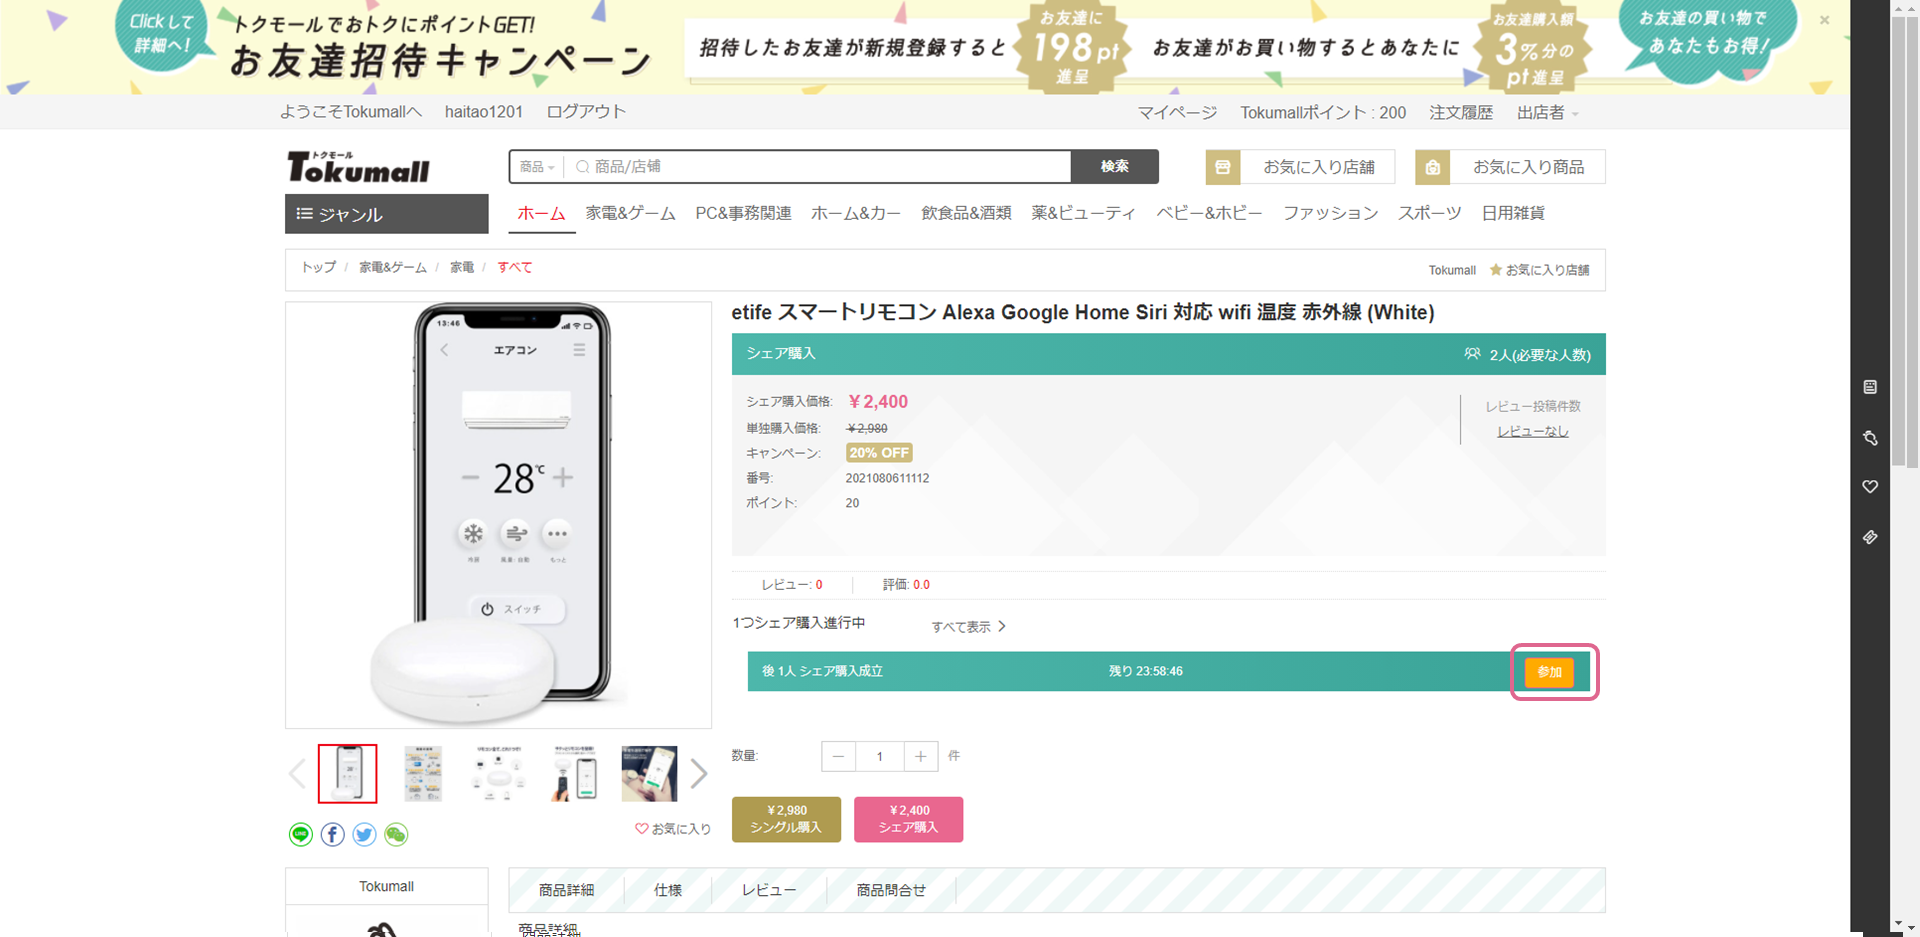Open the ジャンル category menu
The width and height of the screenshot is (1920, 937).
387,214
